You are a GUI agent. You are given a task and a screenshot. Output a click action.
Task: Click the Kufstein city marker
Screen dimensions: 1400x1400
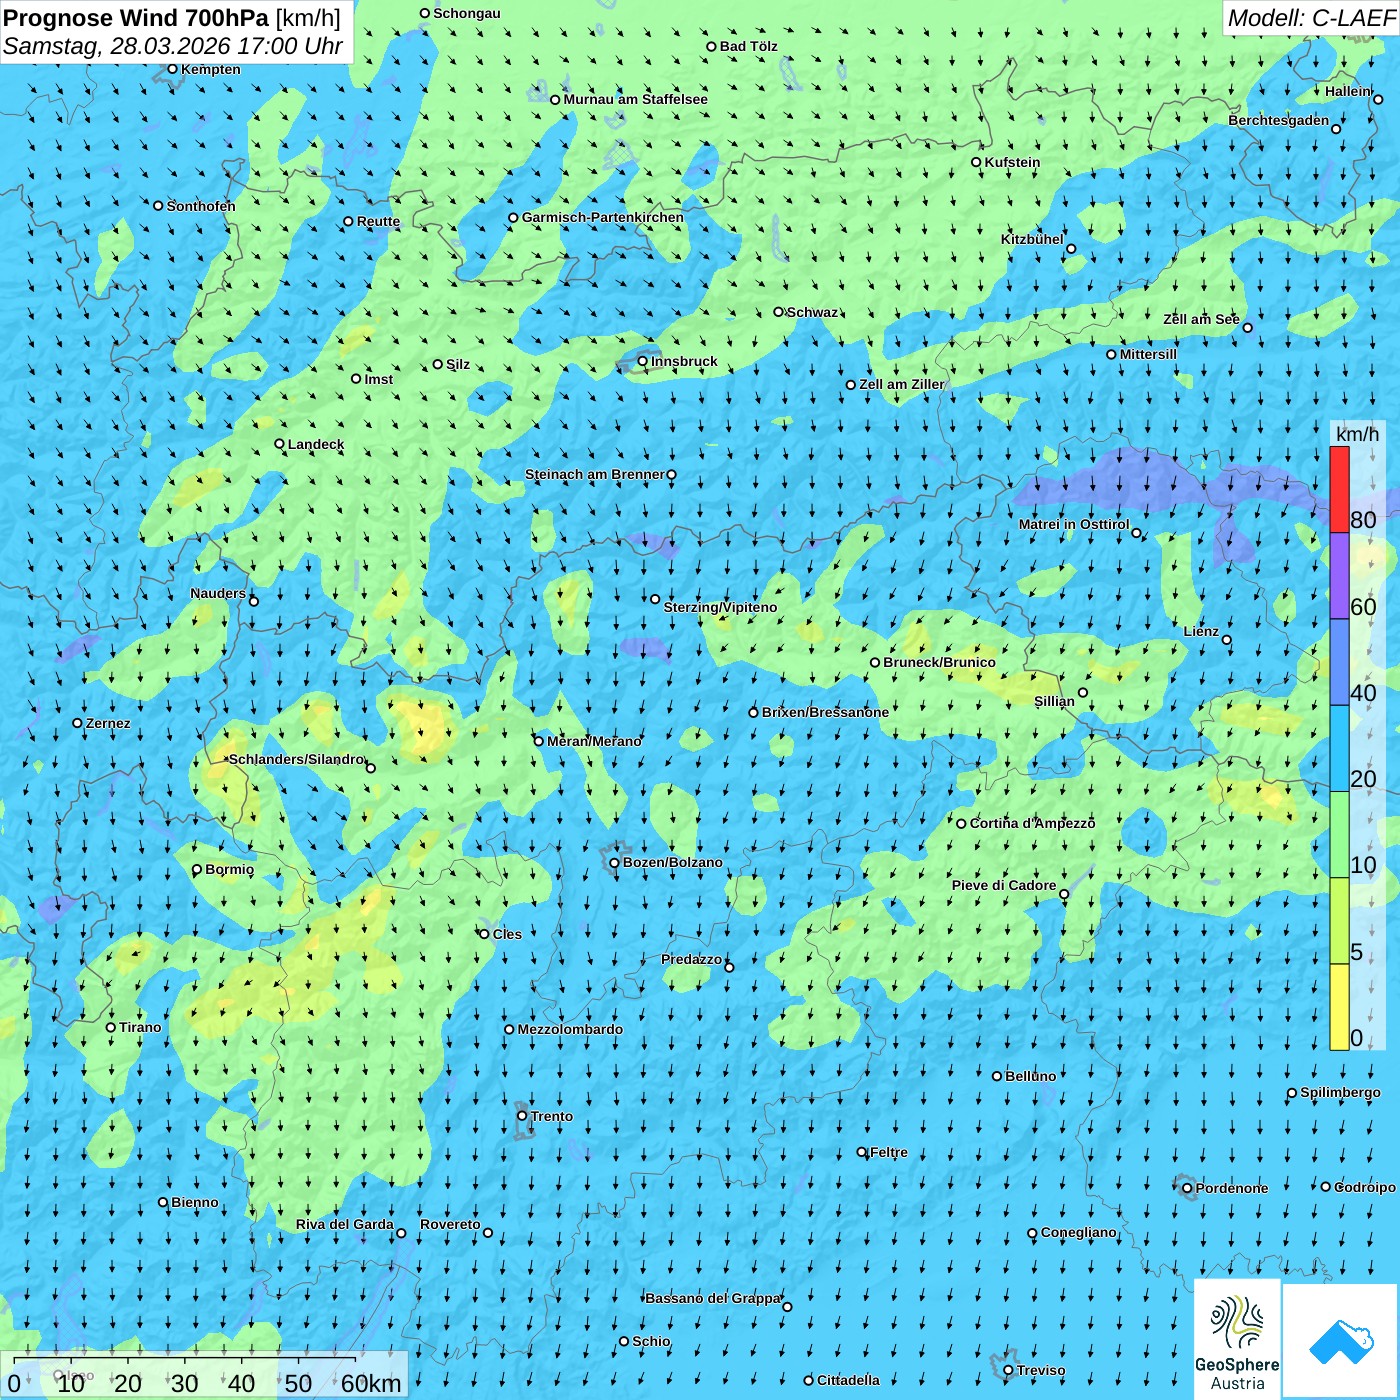pyautogui.click(x=977, y=162)
